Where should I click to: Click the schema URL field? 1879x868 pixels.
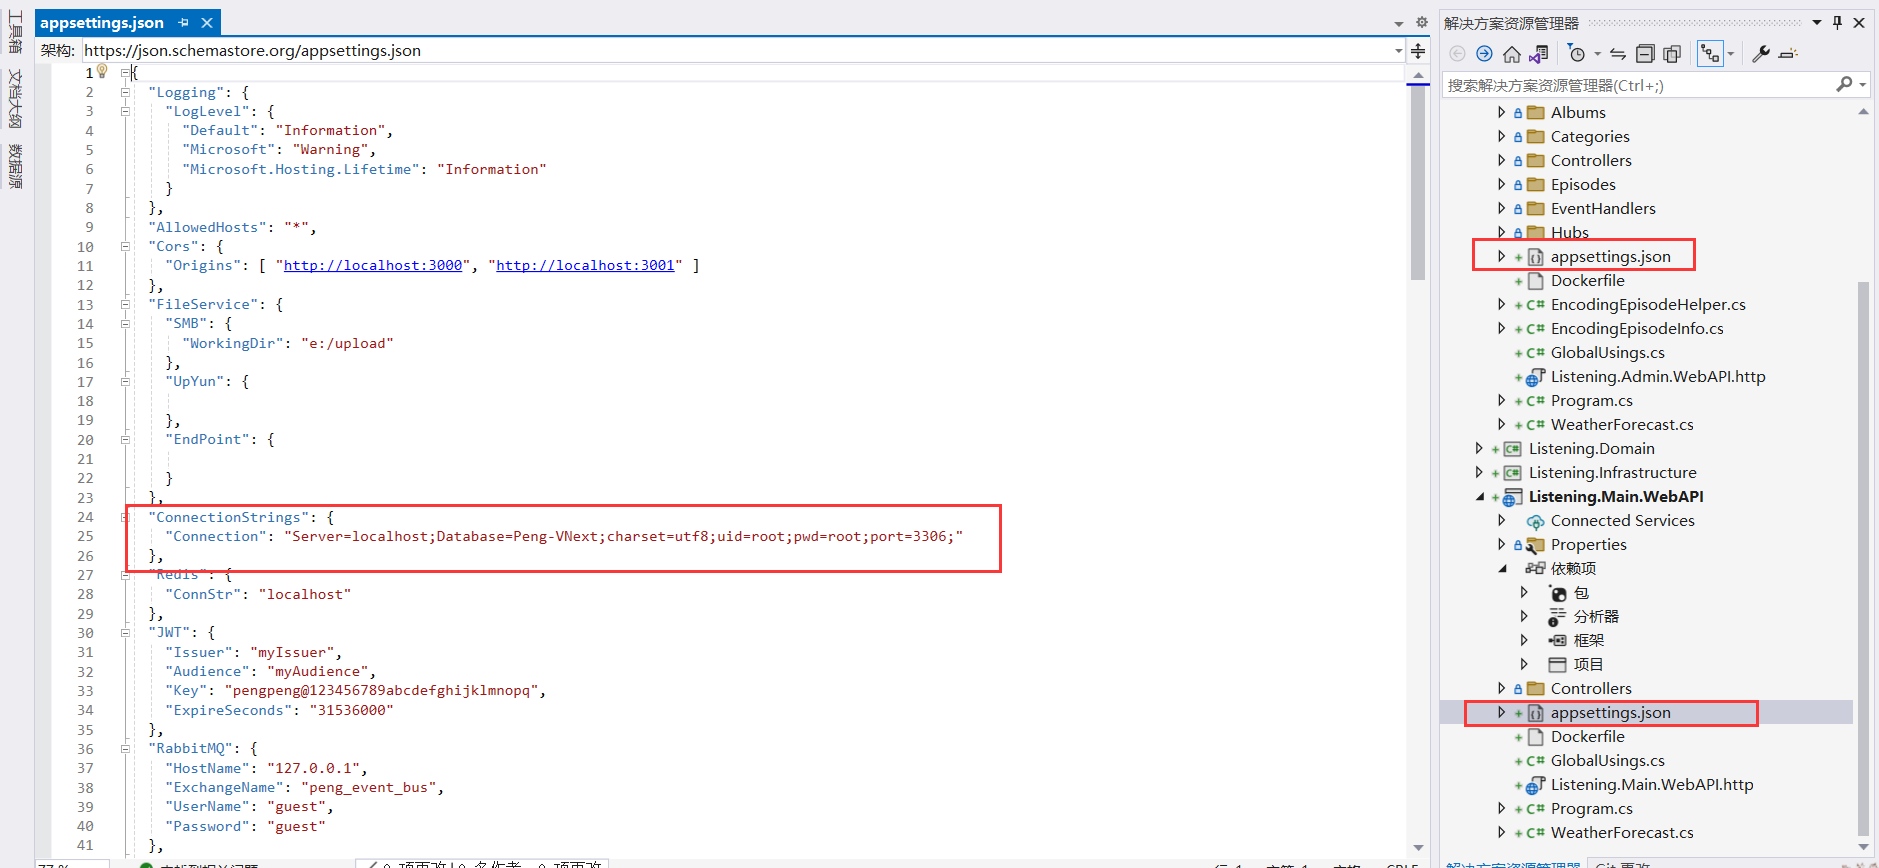738,51
